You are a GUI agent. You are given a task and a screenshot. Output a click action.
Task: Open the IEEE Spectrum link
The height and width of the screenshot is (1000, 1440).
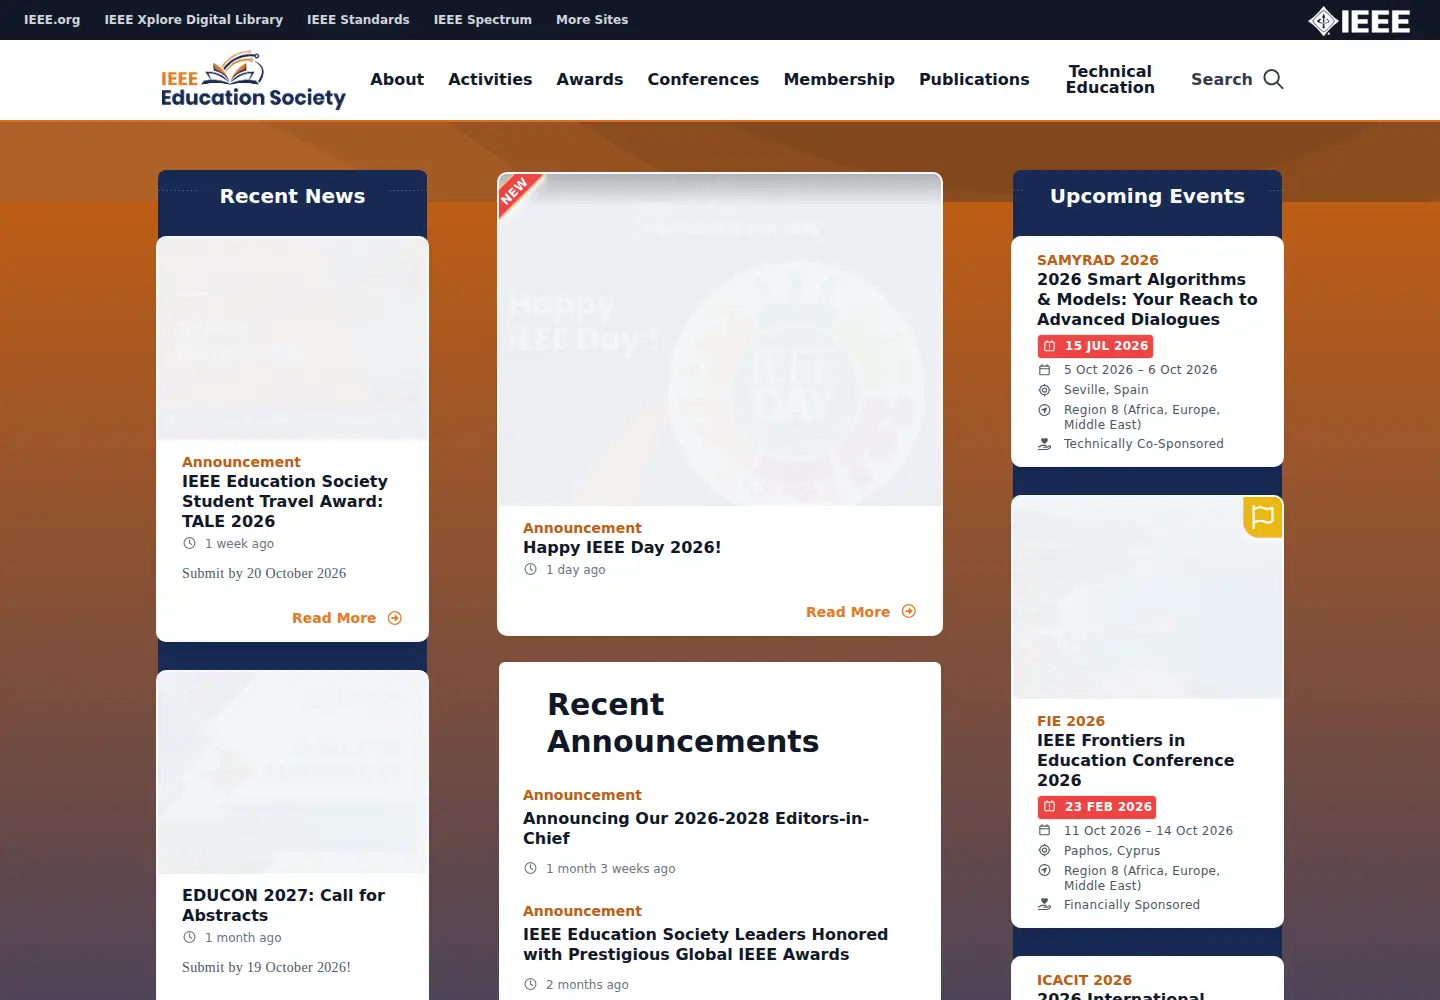click(483, 19)
